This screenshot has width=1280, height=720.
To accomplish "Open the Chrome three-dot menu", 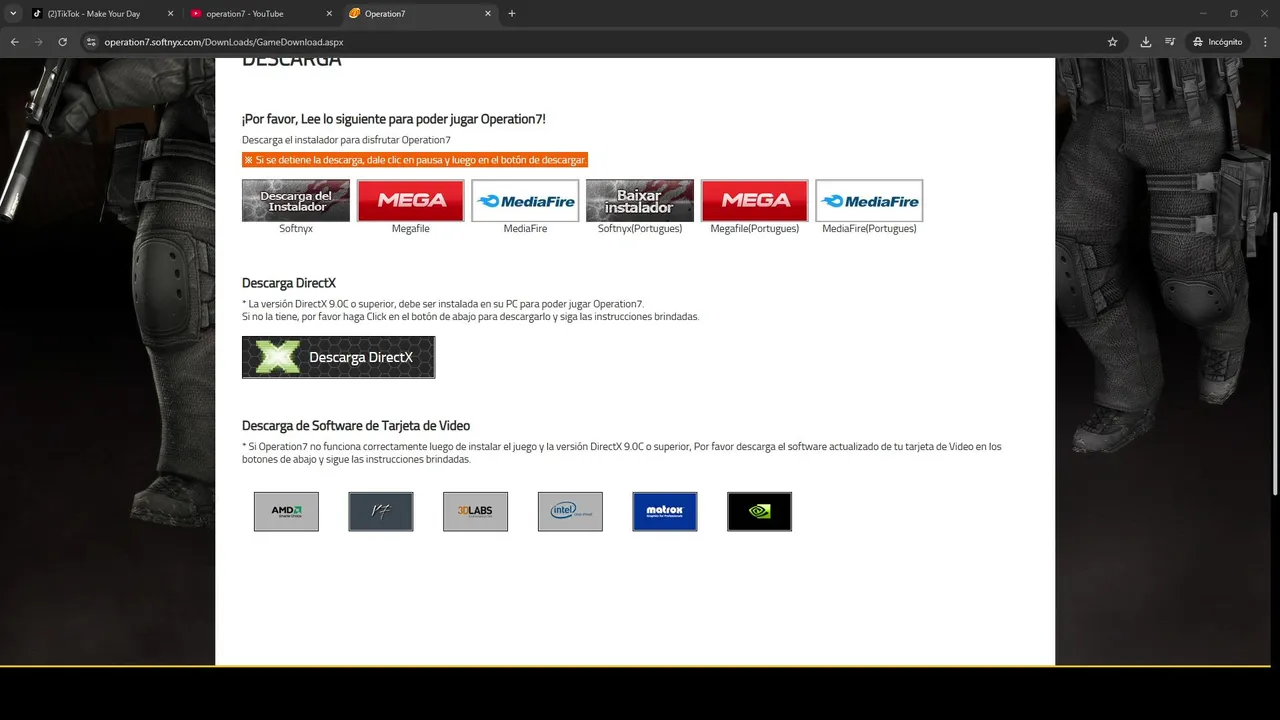I will pos(1264,42).
